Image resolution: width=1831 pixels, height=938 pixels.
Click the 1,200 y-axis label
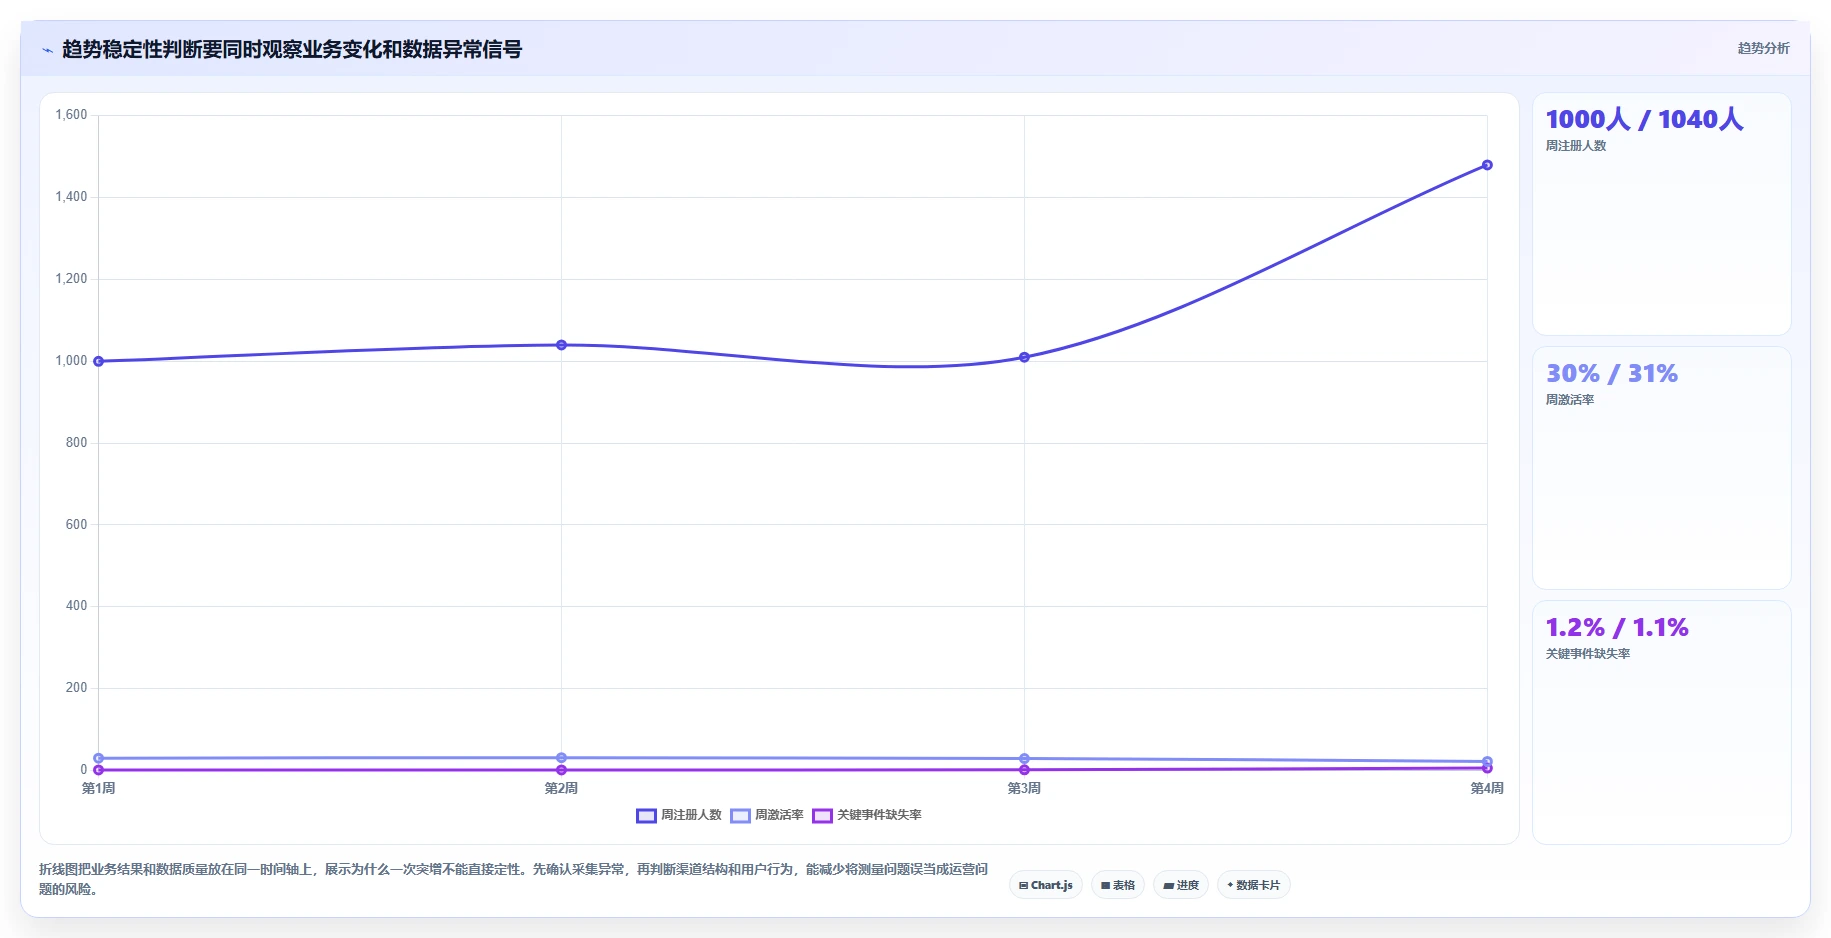[x=71, y=279]
